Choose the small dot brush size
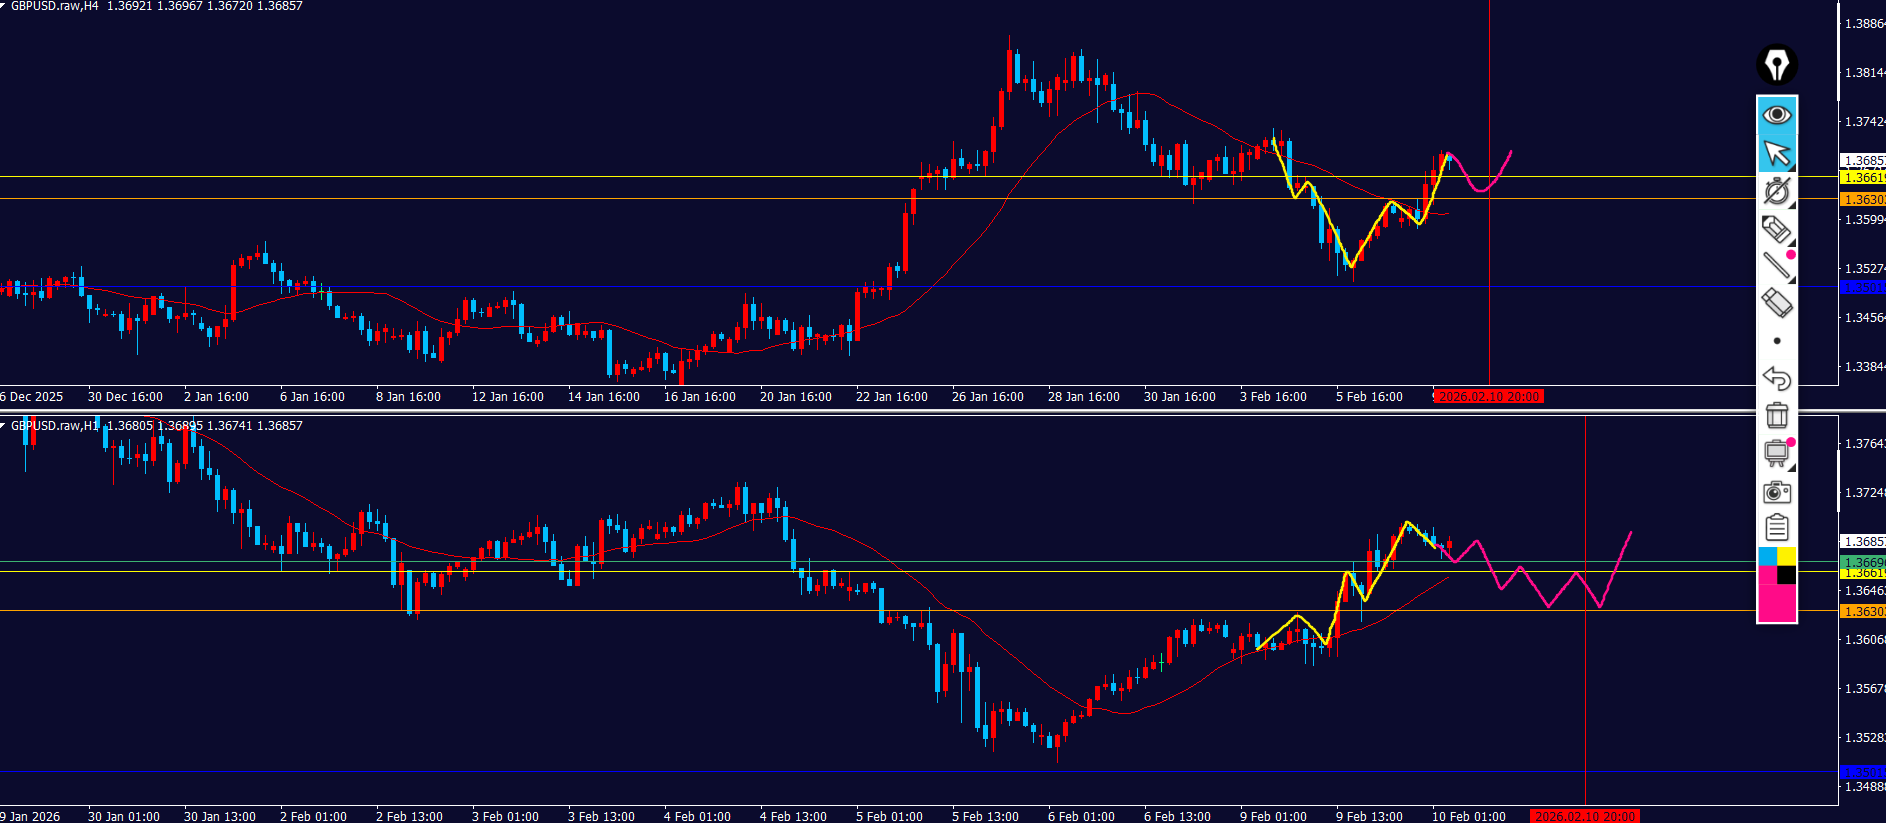This screenshot has width=1886, height=823. (1776, 341)
